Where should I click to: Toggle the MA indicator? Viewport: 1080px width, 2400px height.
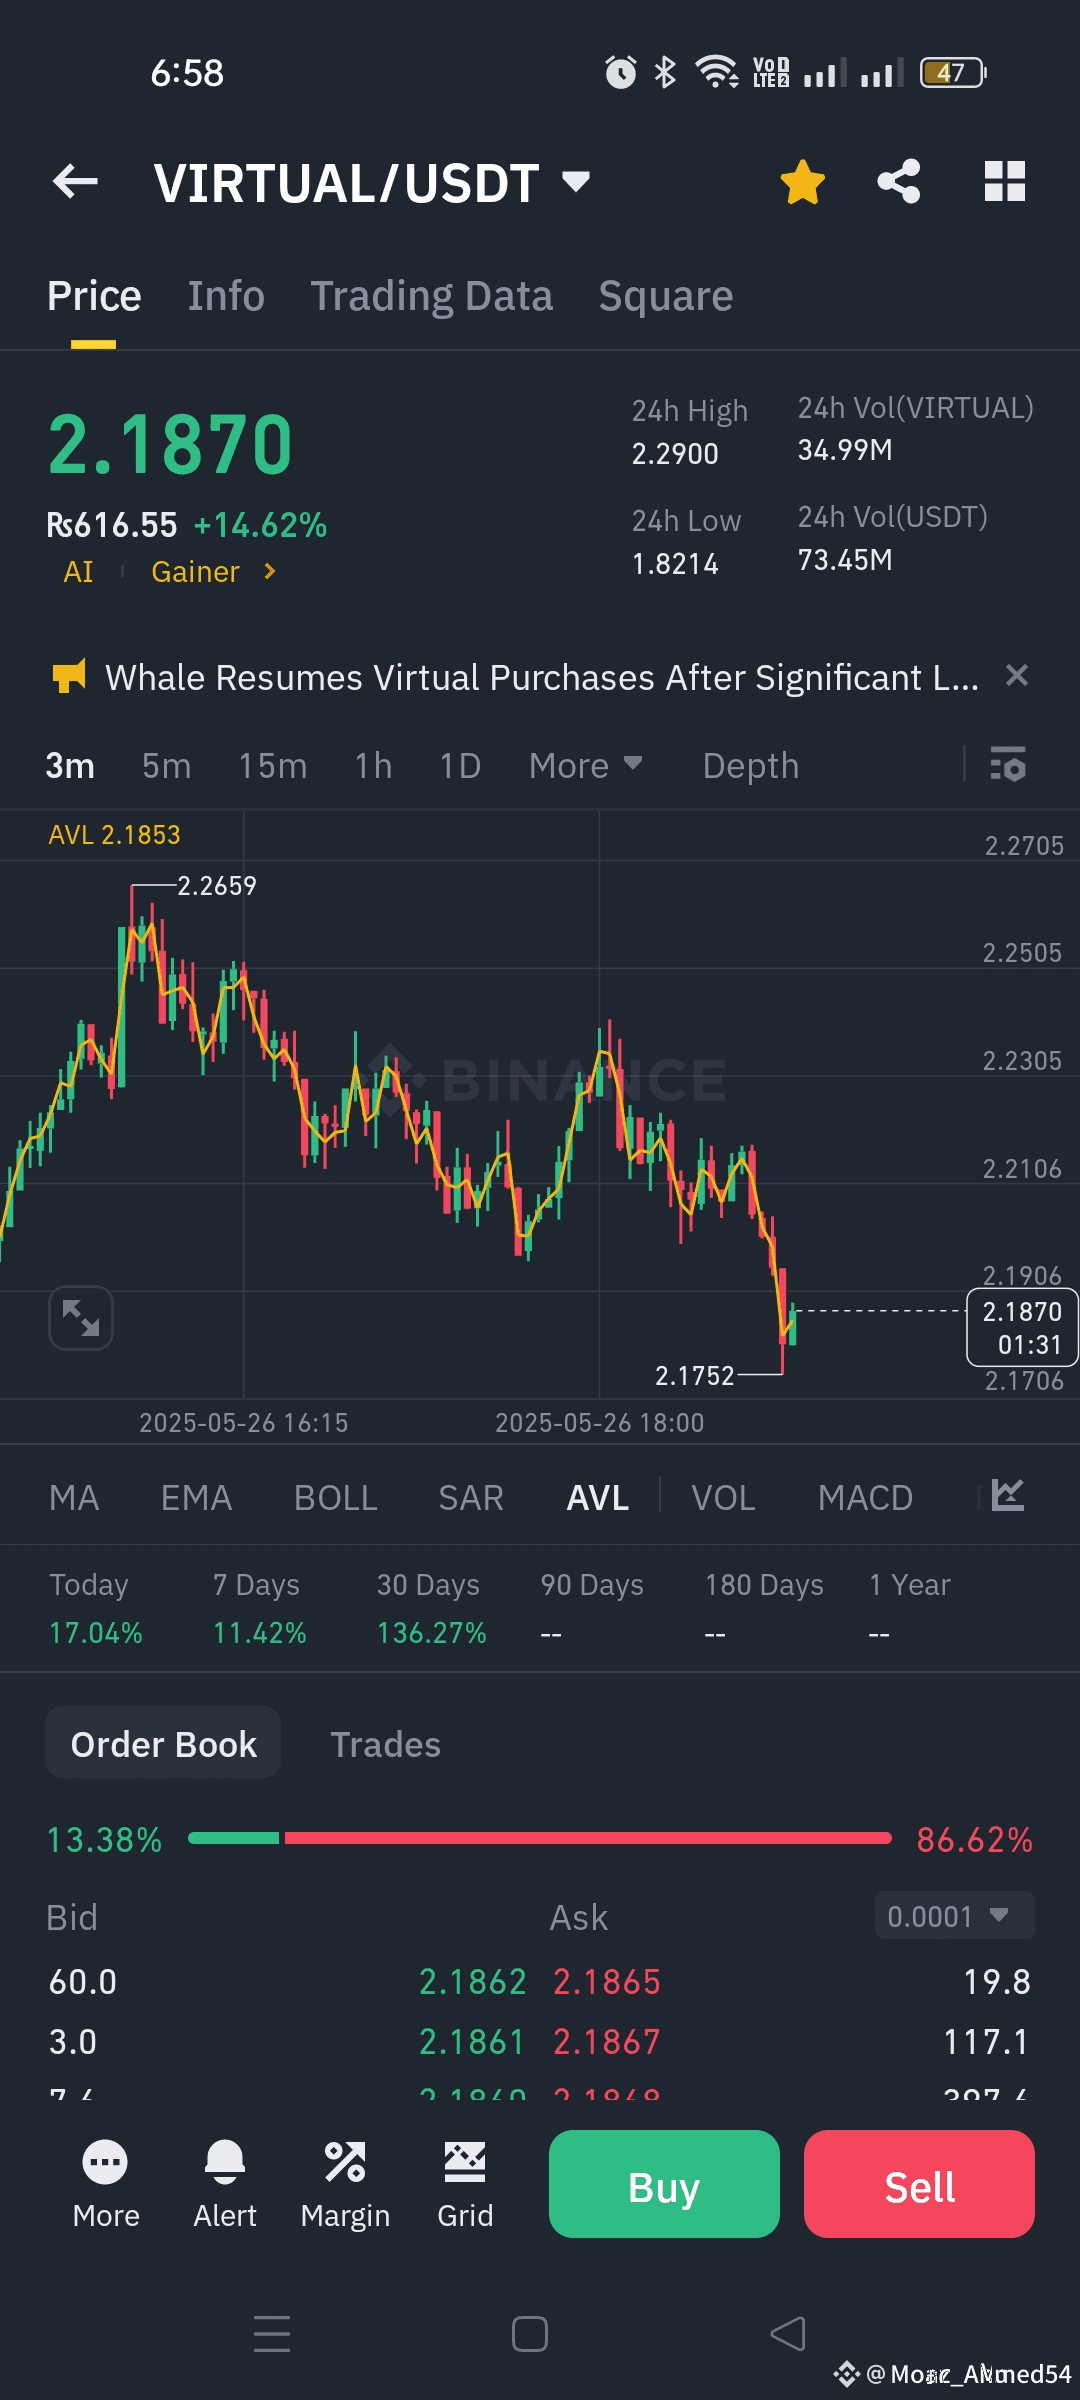74,1498
